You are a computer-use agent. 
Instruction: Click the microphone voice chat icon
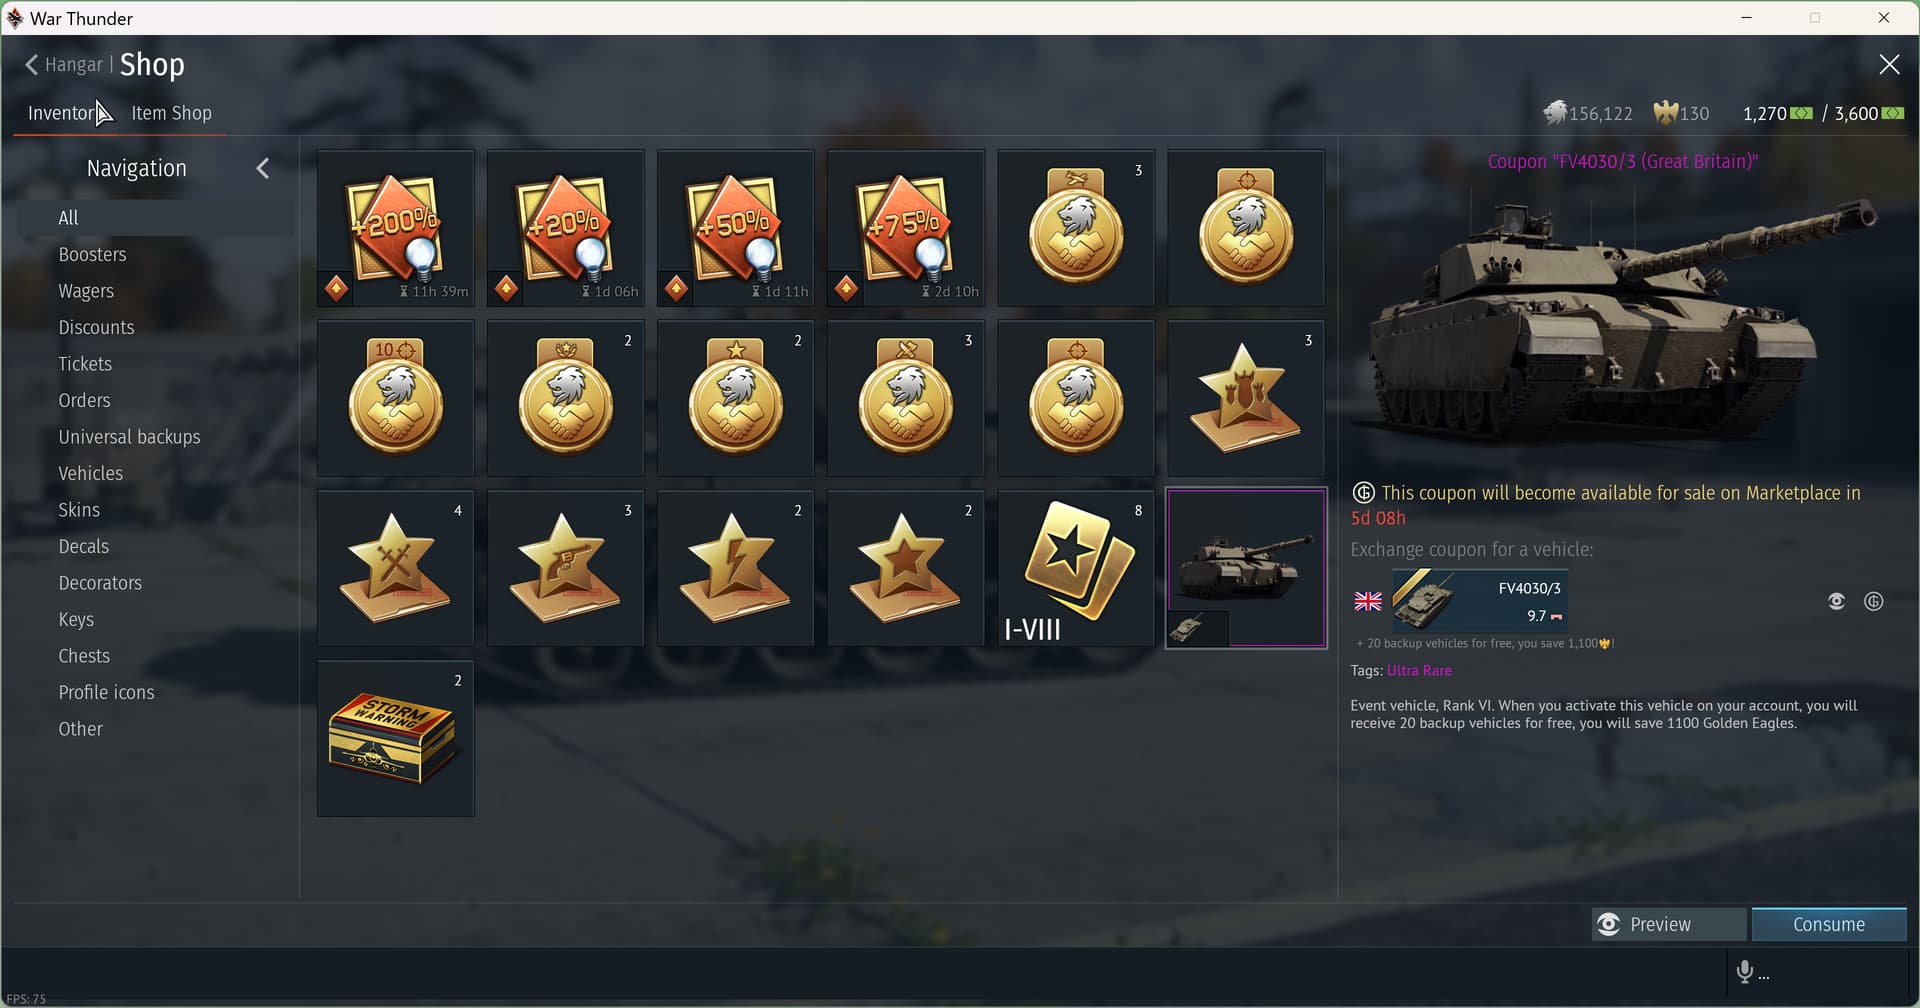pos(1745,972)
